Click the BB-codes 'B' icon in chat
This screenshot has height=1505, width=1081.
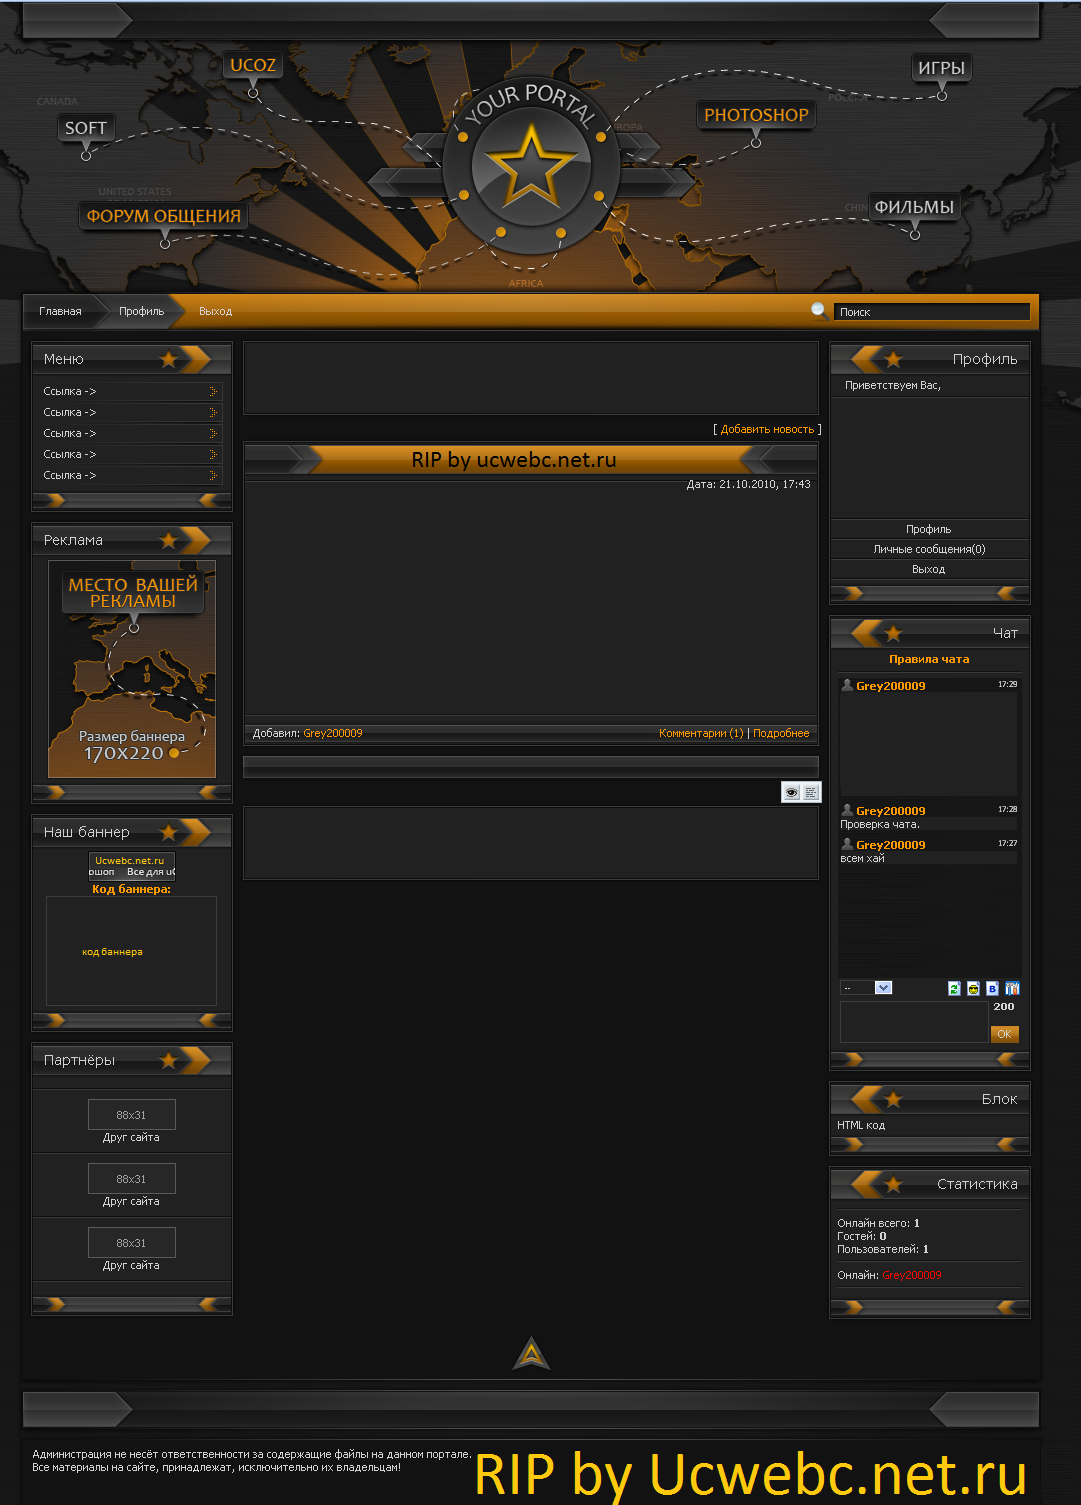(x=992, y=988)
